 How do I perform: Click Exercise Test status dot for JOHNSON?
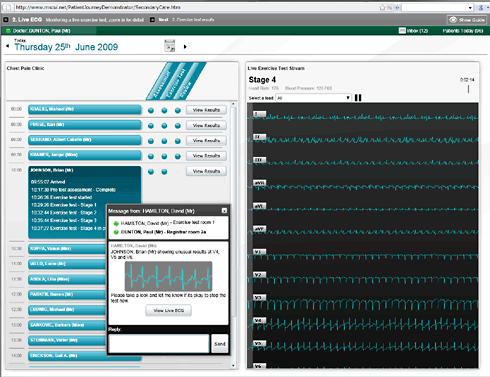pos(164,172)
